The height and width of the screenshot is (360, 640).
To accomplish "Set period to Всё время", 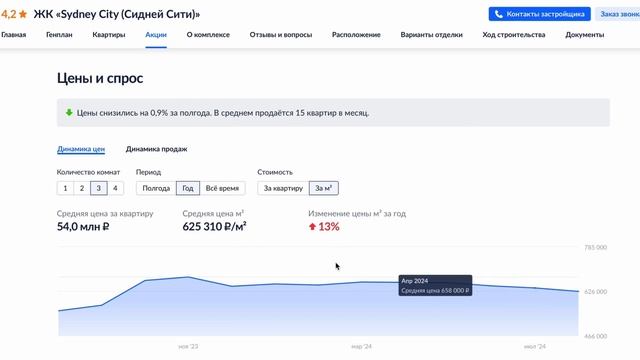I will [x=222, y=188].
